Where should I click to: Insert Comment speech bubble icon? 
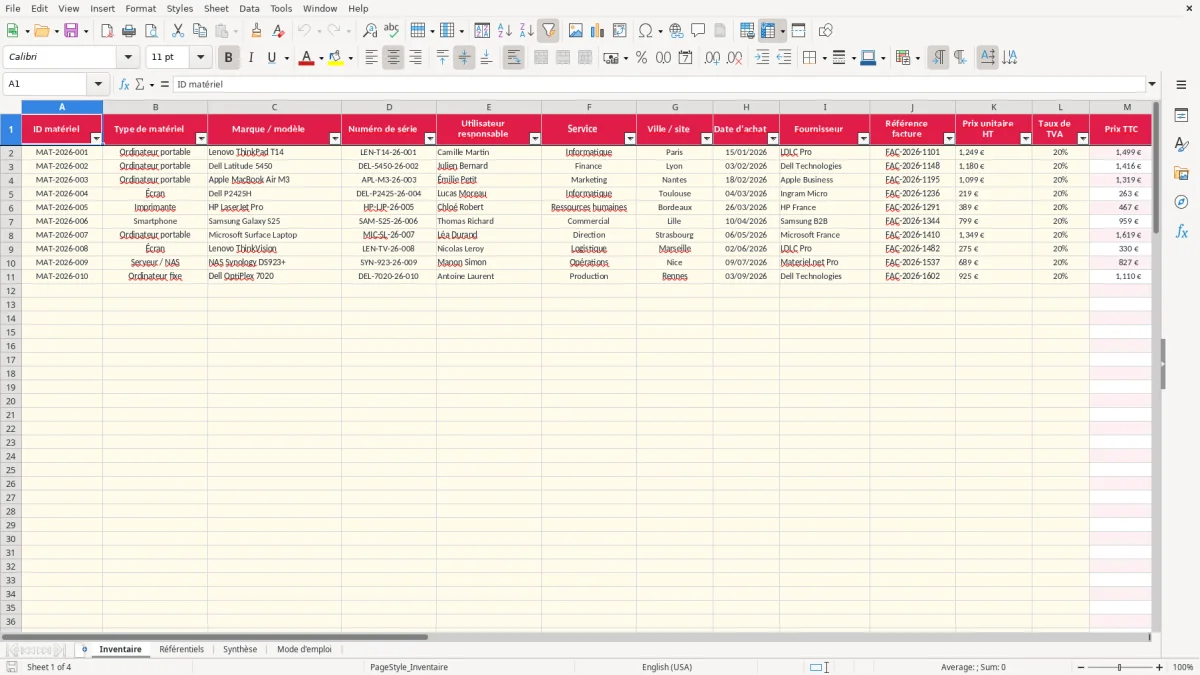pos(698,31)
